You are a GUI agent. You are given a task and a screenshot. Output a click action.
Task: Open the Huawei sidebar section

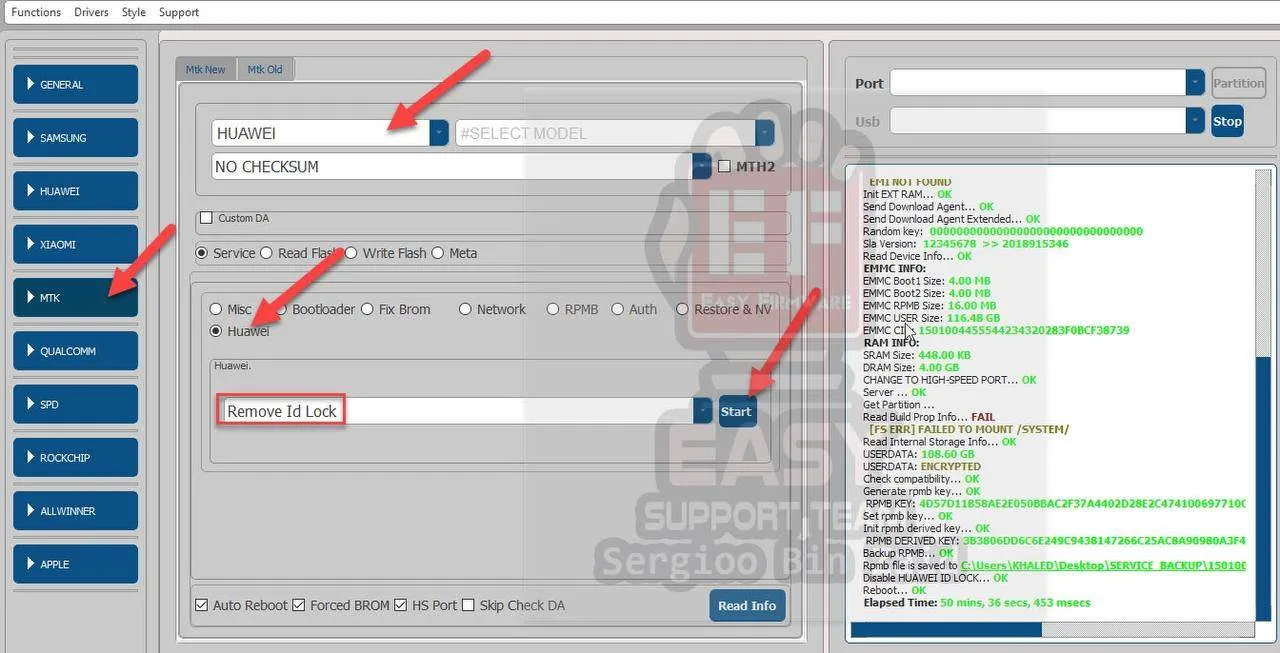(x=75, y=191)
